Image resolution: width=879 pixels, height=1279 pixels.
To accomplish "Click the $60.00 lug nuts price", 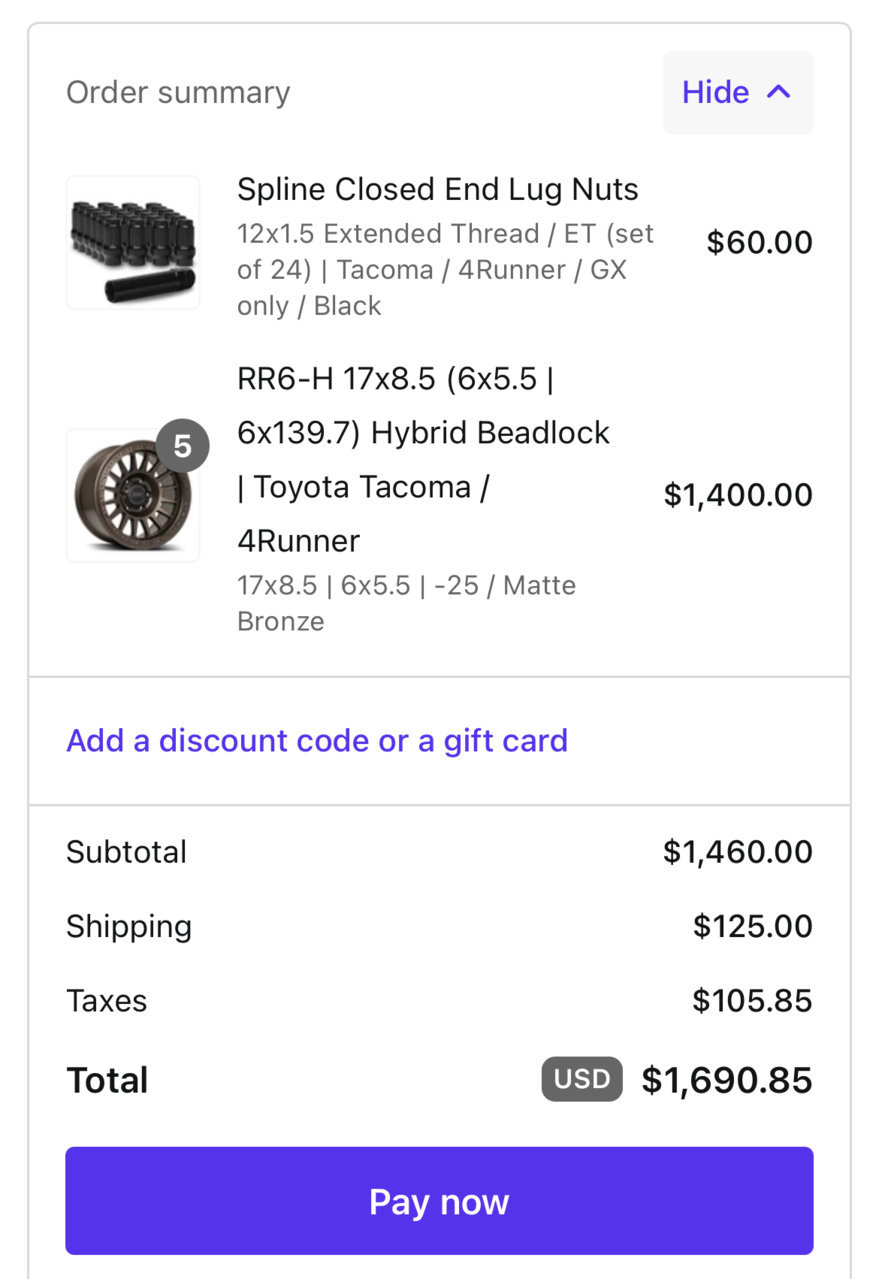I will pos(760,243).
